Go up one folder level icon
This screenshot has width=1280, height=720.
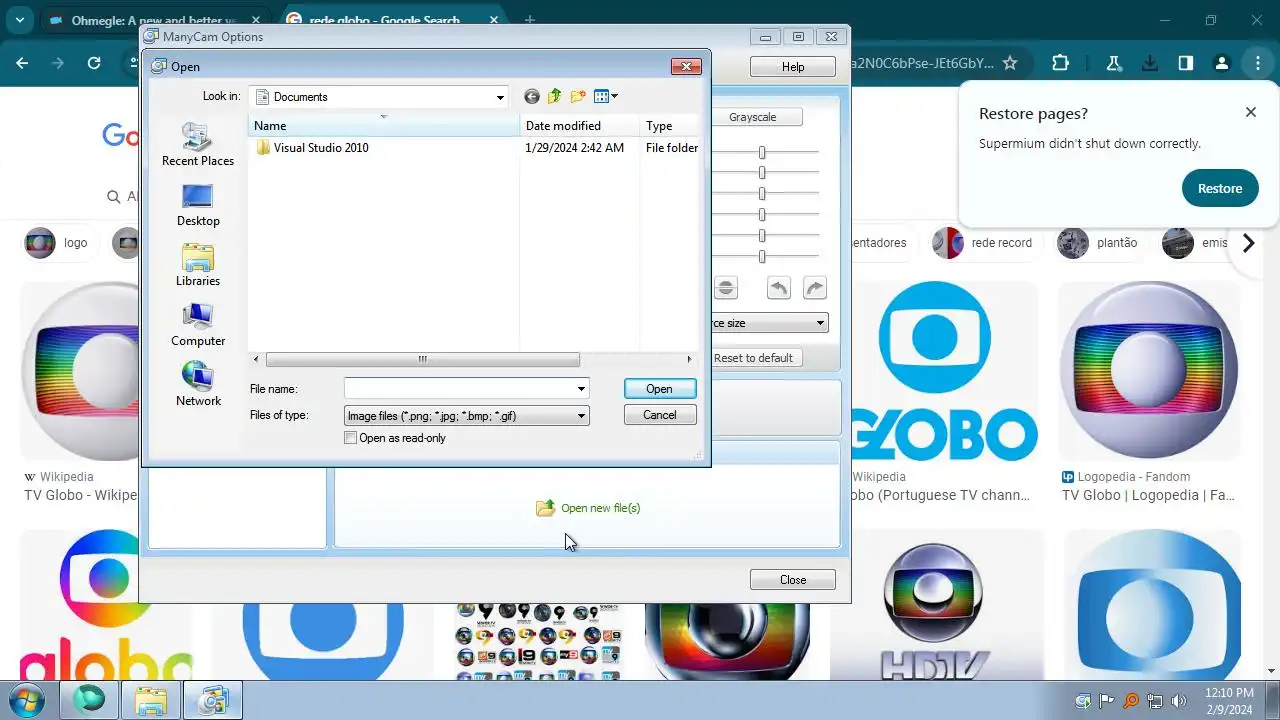[554, 97]
